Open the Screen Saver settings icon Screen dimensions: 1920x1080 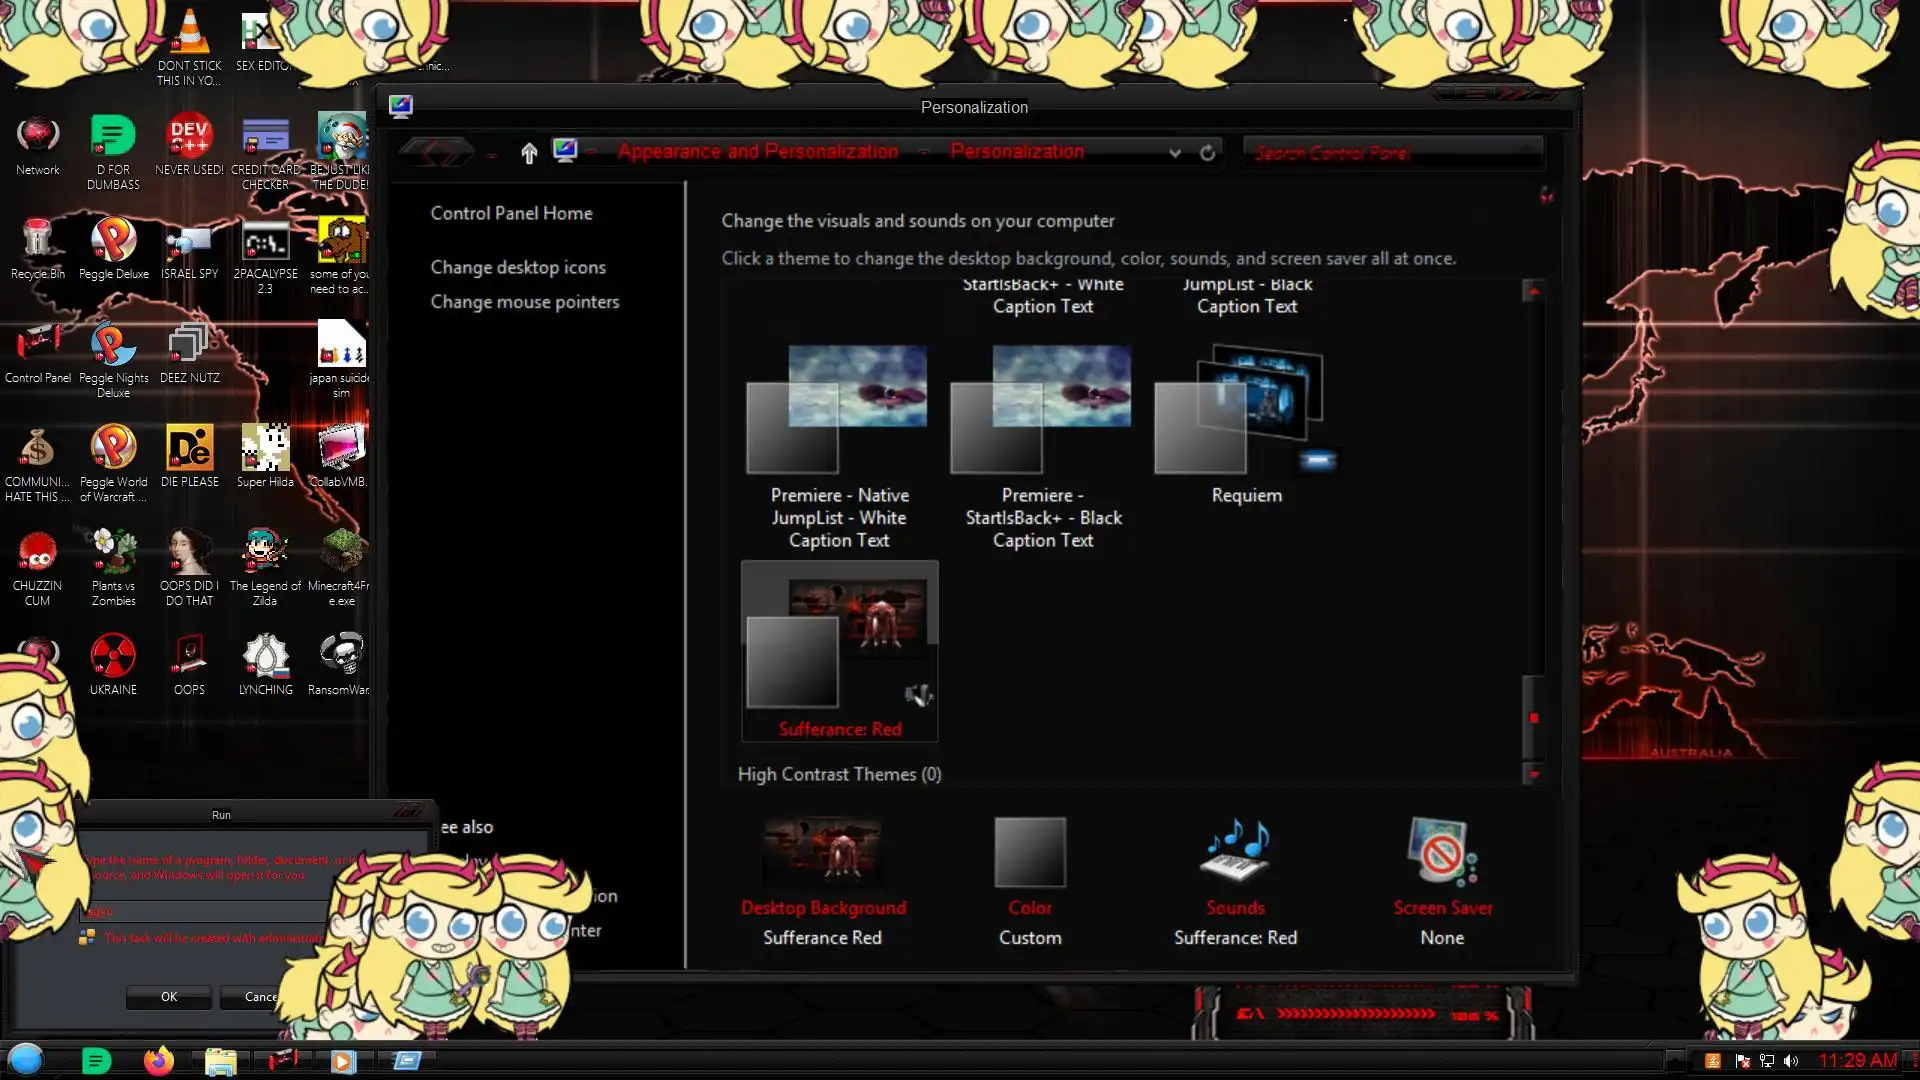tap(1441, 853)
